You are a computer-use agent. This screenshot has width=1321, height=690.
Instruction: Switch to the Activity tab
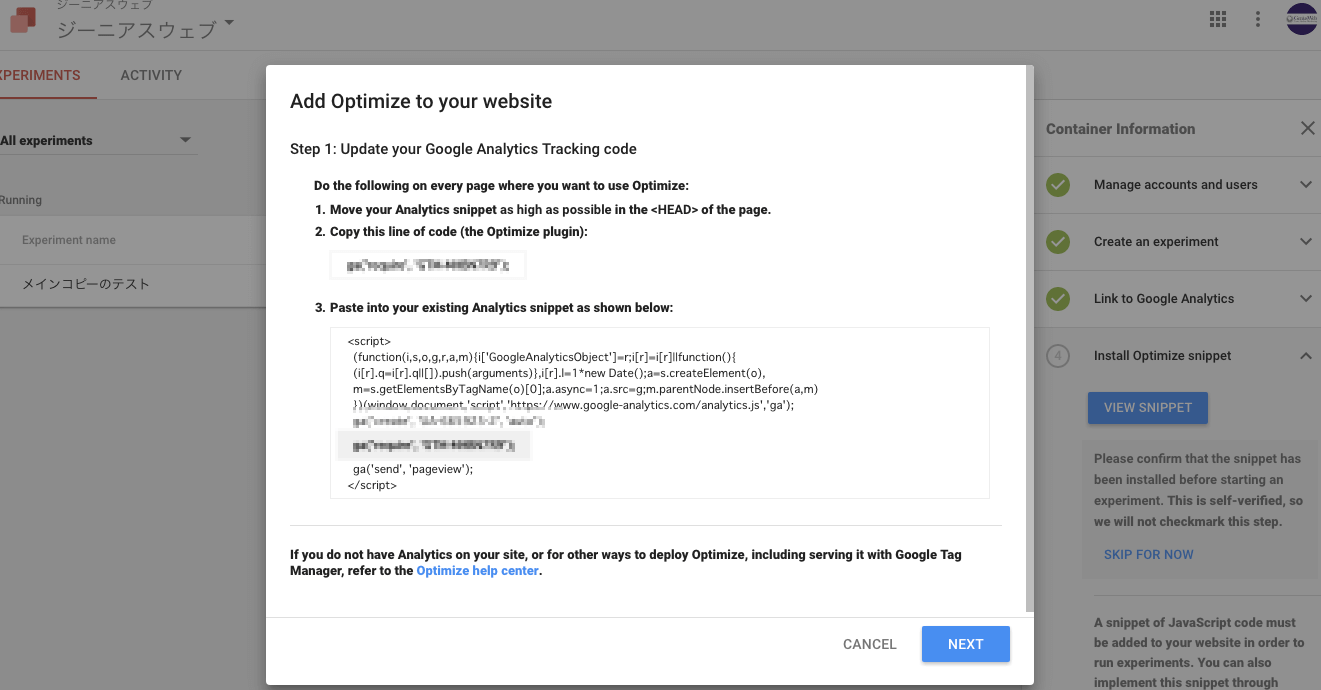tap(151, 75)
